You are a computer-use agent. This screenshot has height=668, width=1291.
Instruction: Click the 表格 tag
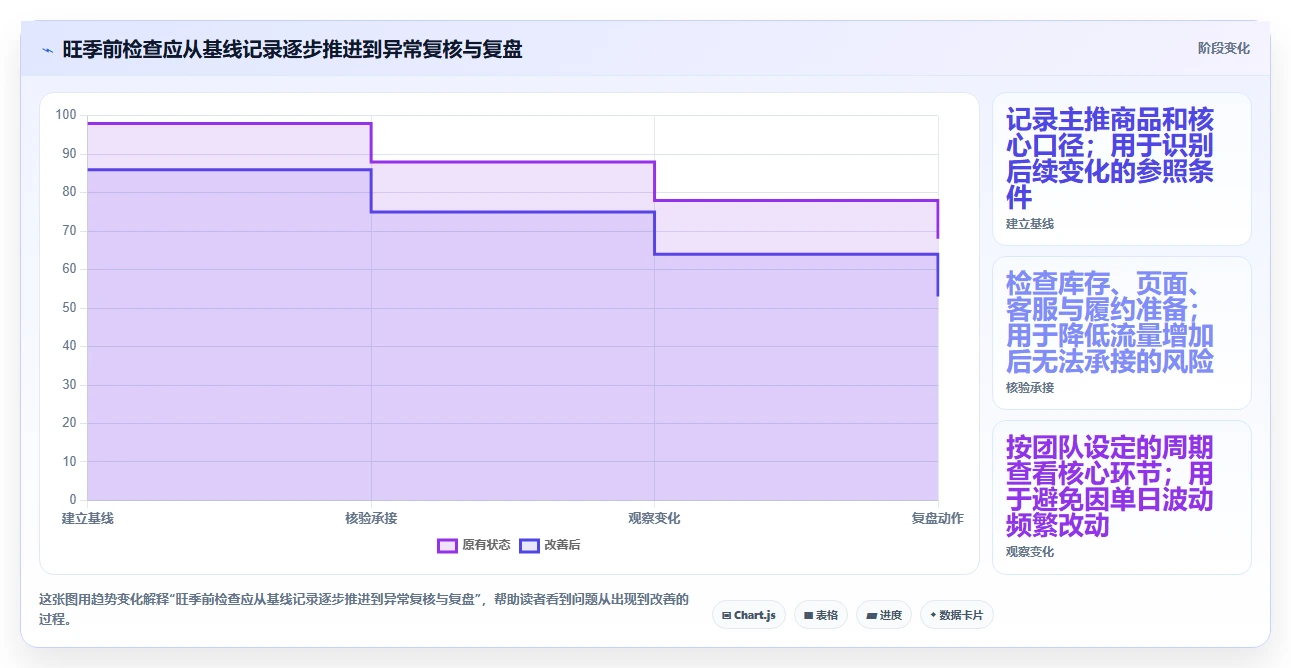(x=821, y=615)
